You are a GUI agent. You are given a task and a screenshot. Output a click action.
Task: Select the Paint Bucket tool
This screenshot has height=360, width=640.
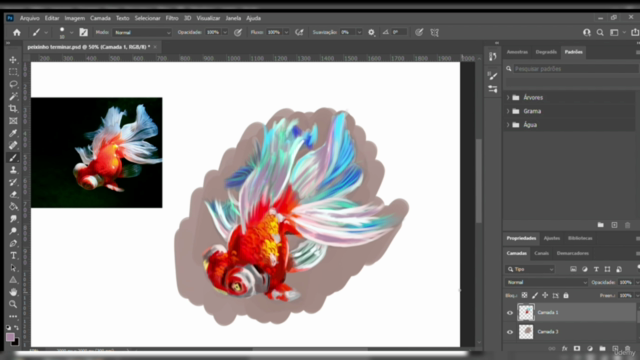coord(13,207)
